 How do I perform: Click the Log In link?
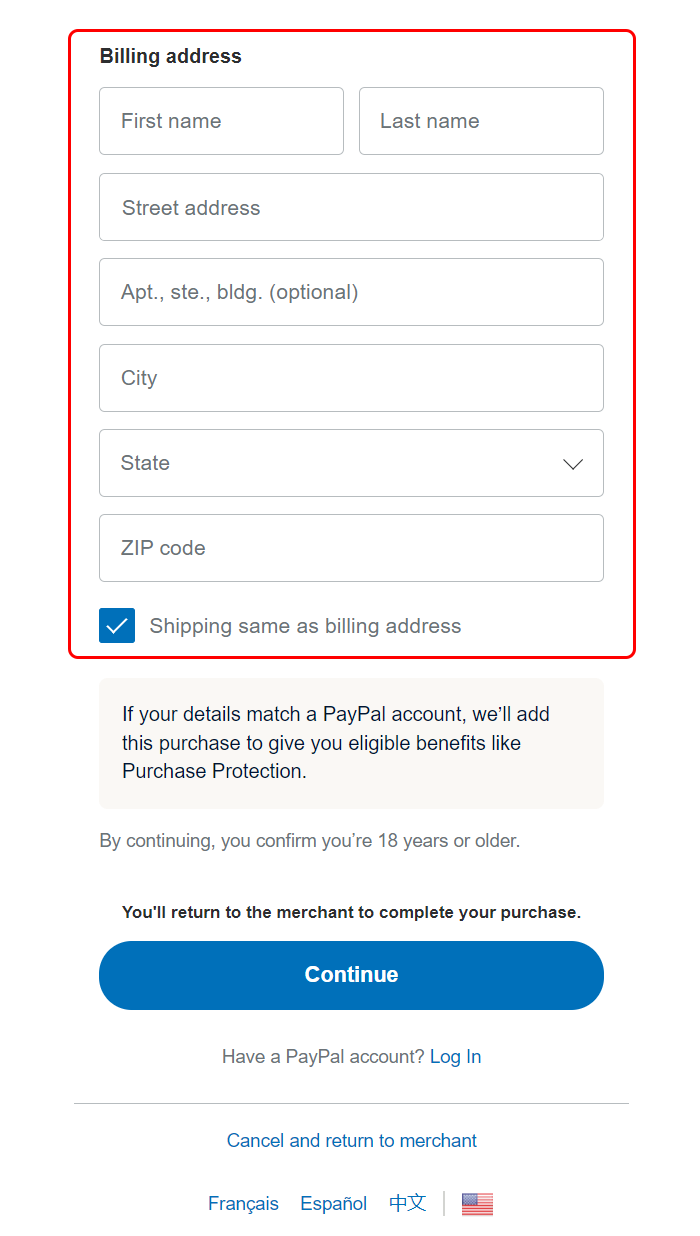click(x=455, y=1057)
